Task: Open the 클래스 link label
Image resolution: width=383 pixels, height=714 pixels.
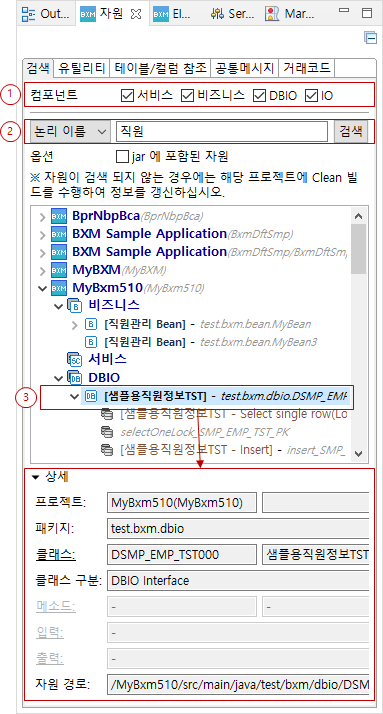Action: tap(56, 555)
